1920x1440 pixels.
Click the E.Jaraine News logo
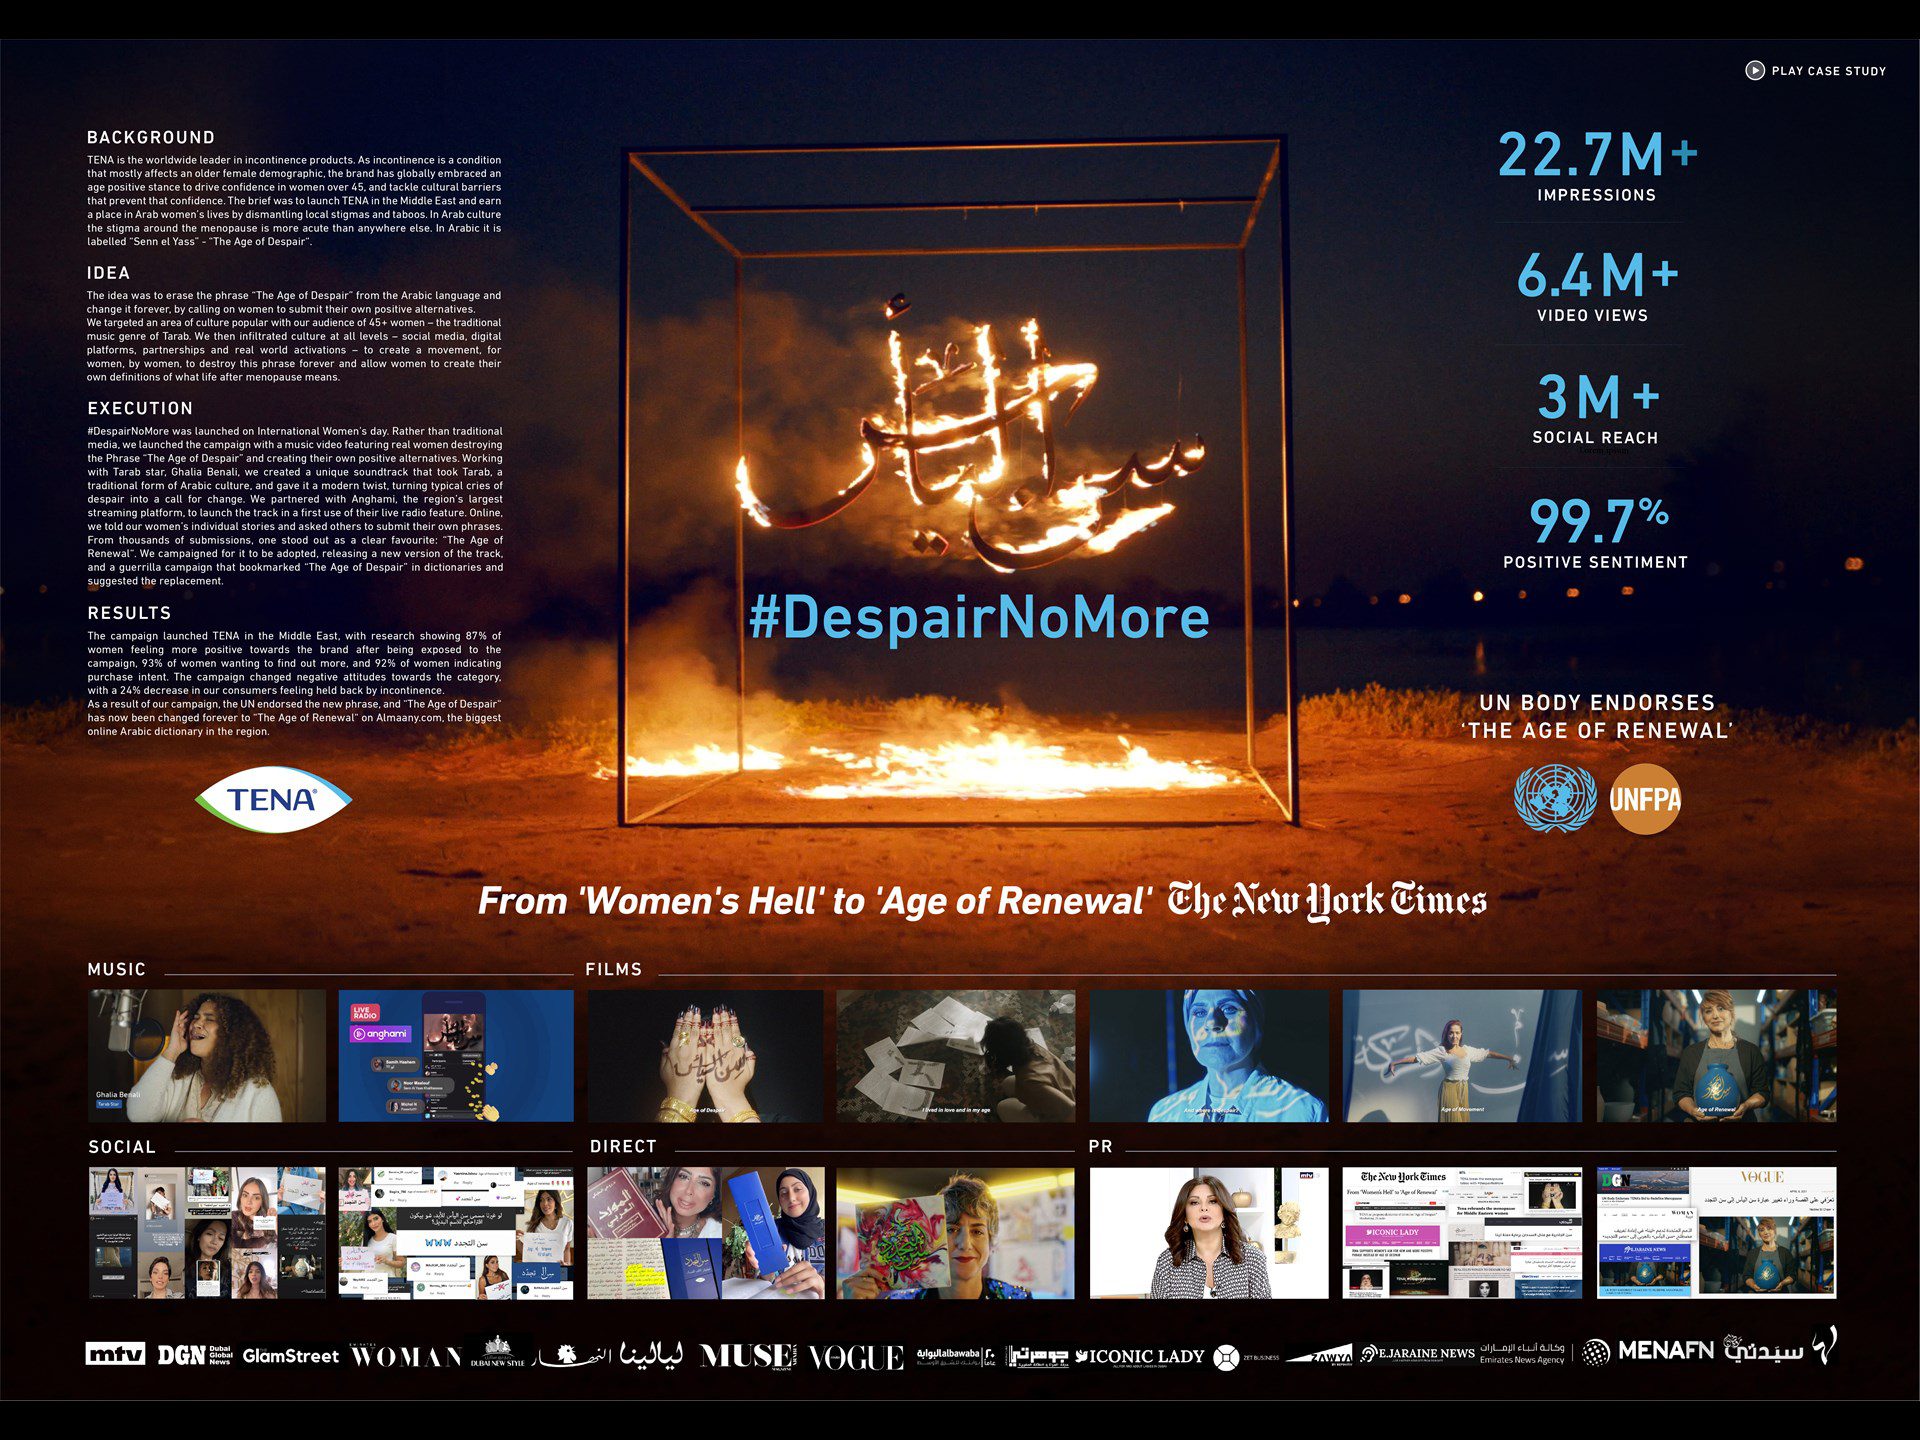(1417, 1353)
